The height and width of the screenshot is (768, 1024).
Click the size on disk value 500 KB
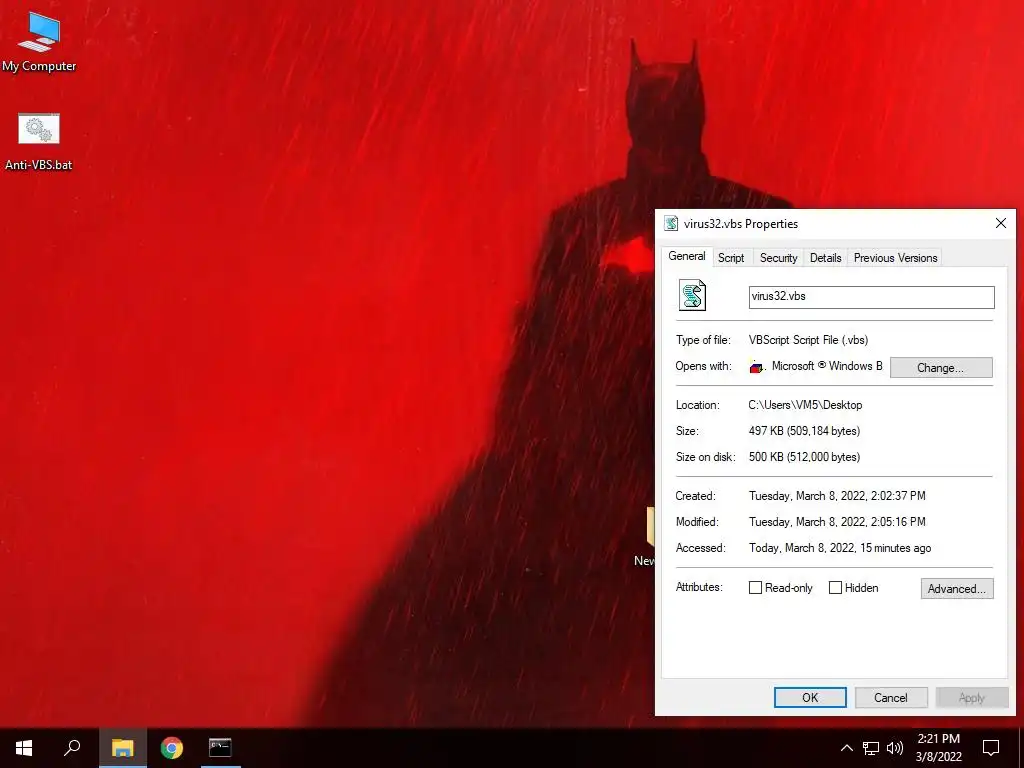805,457
